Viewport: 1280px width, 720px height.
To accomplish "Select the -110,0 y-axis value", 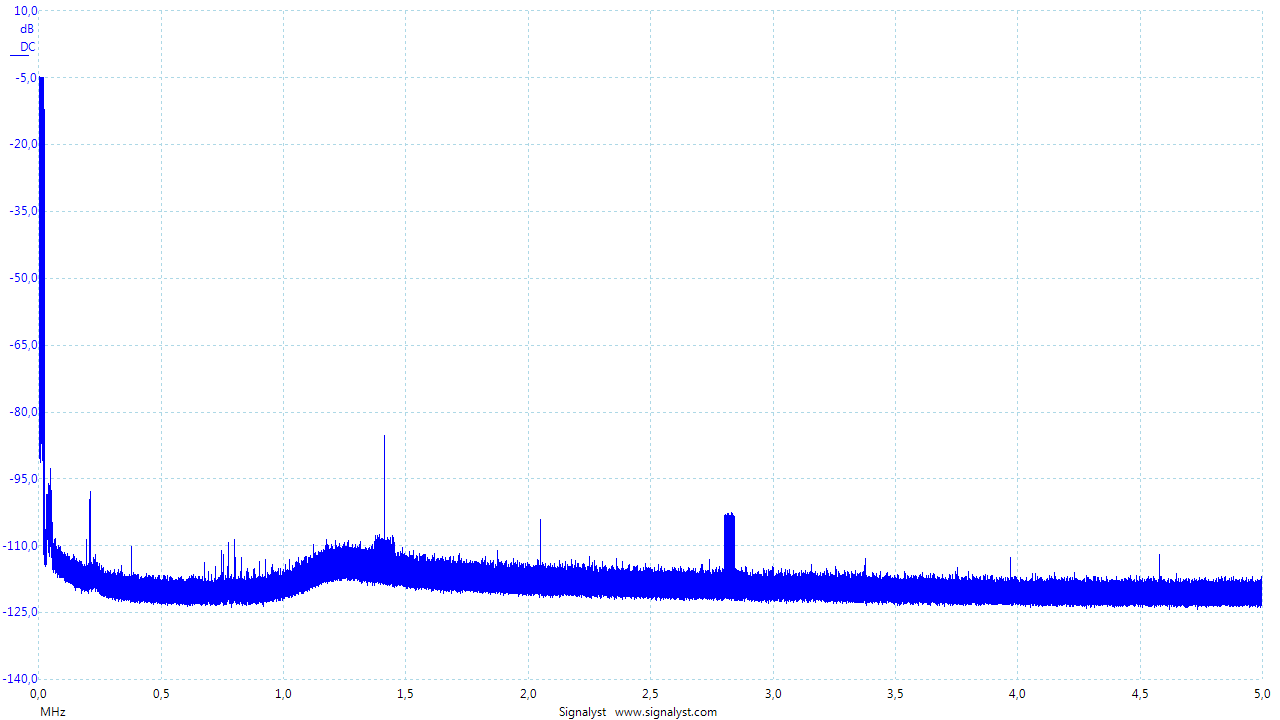I will [x=21, y=546].
